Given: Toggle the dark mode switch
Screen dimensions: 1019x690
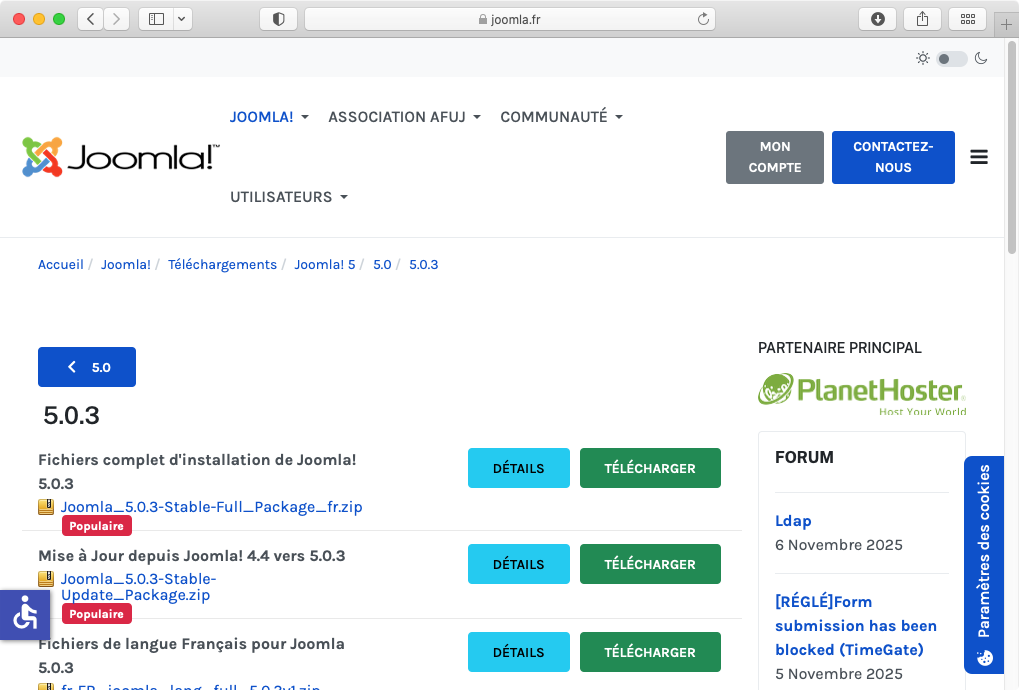Looking at the screenshot, I should point(951,59).
